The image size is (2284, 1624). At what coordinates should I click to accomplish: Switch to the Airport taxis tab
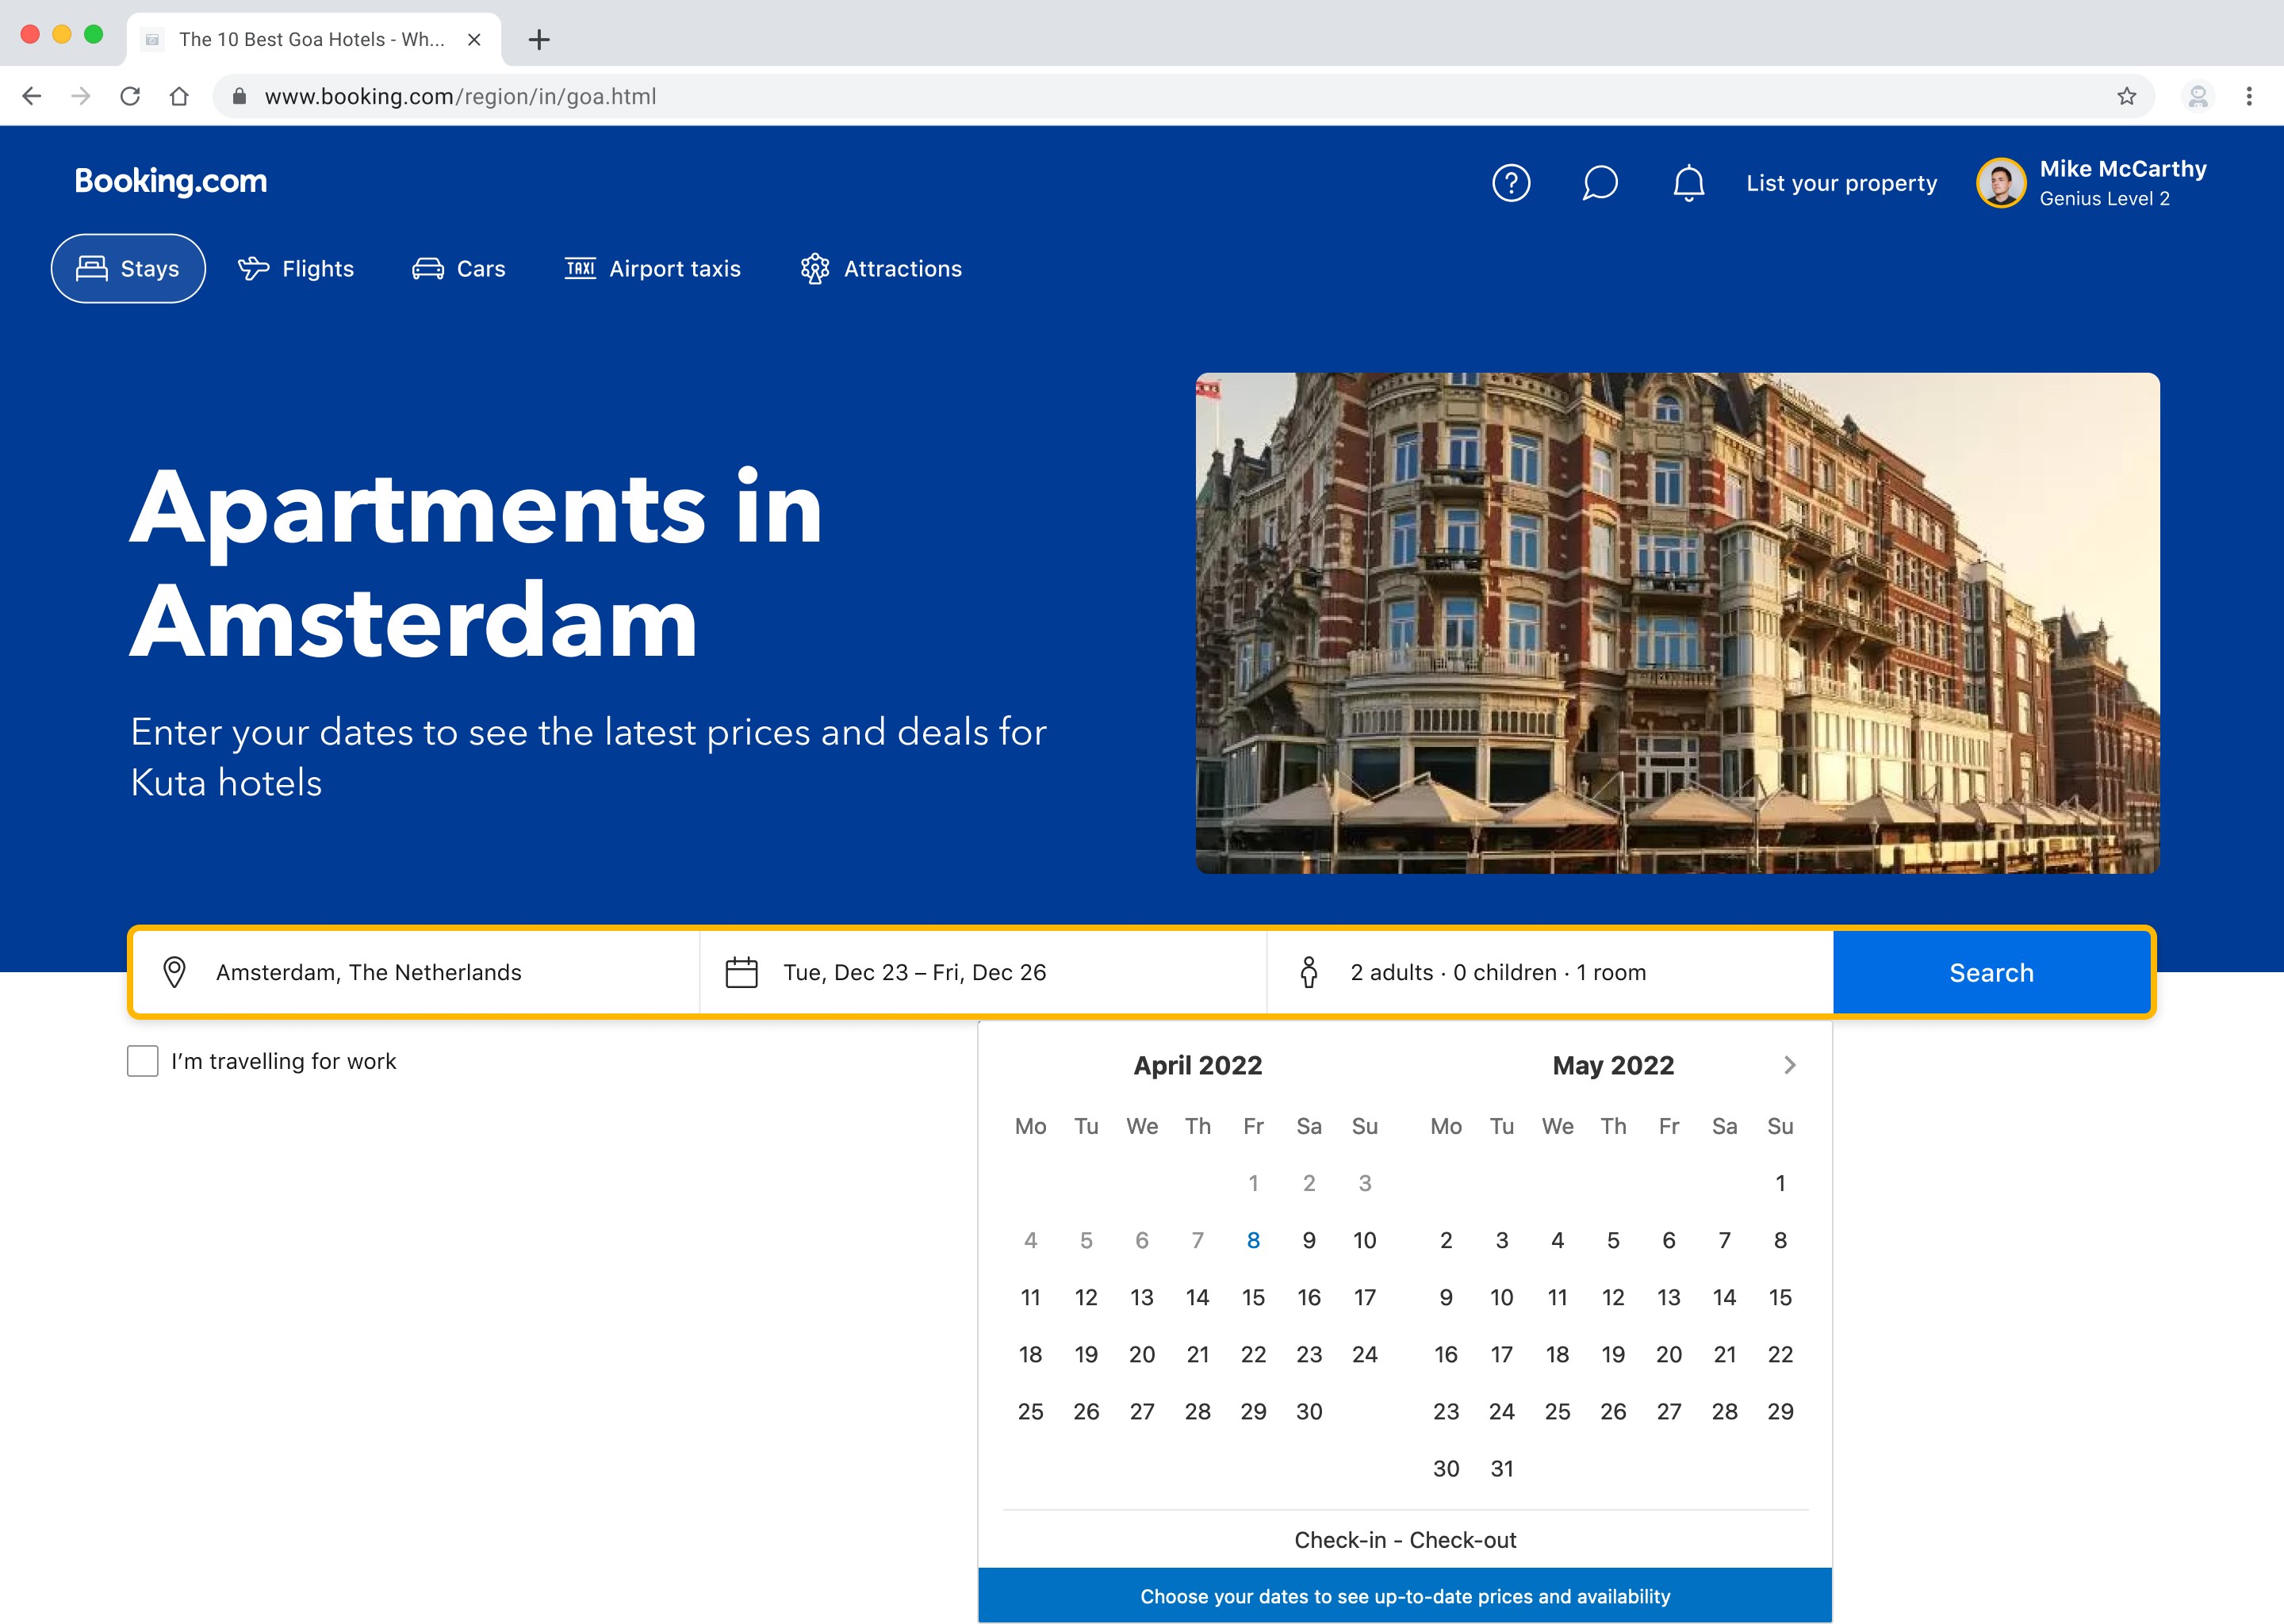click(x=653, y=269)
